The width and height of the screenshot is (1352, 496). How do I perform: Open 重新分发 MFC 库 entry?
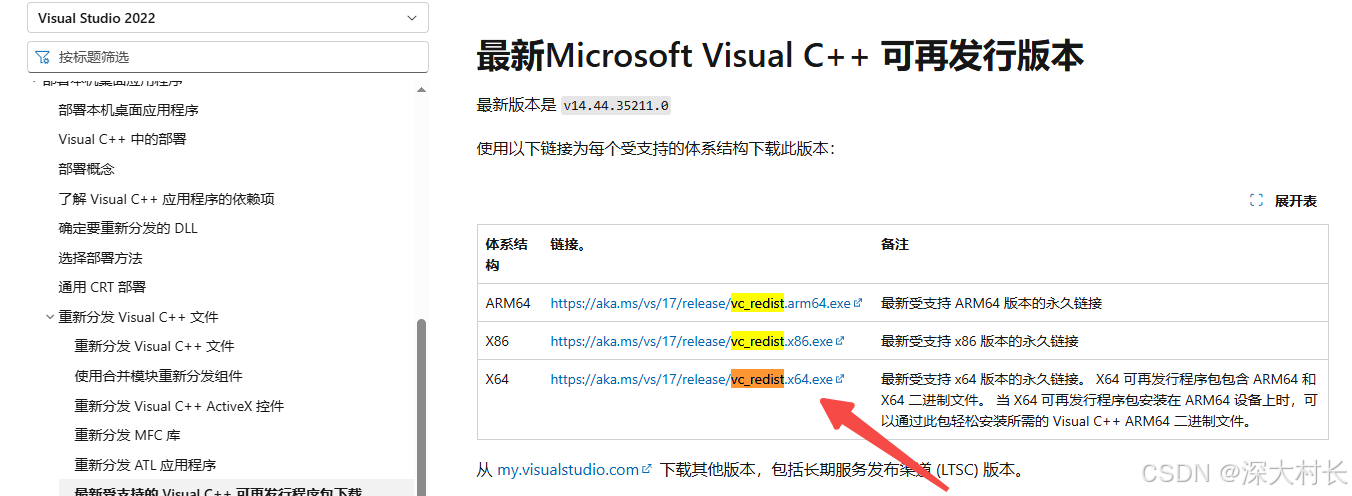pyautogui.click(x=127, y=435)
